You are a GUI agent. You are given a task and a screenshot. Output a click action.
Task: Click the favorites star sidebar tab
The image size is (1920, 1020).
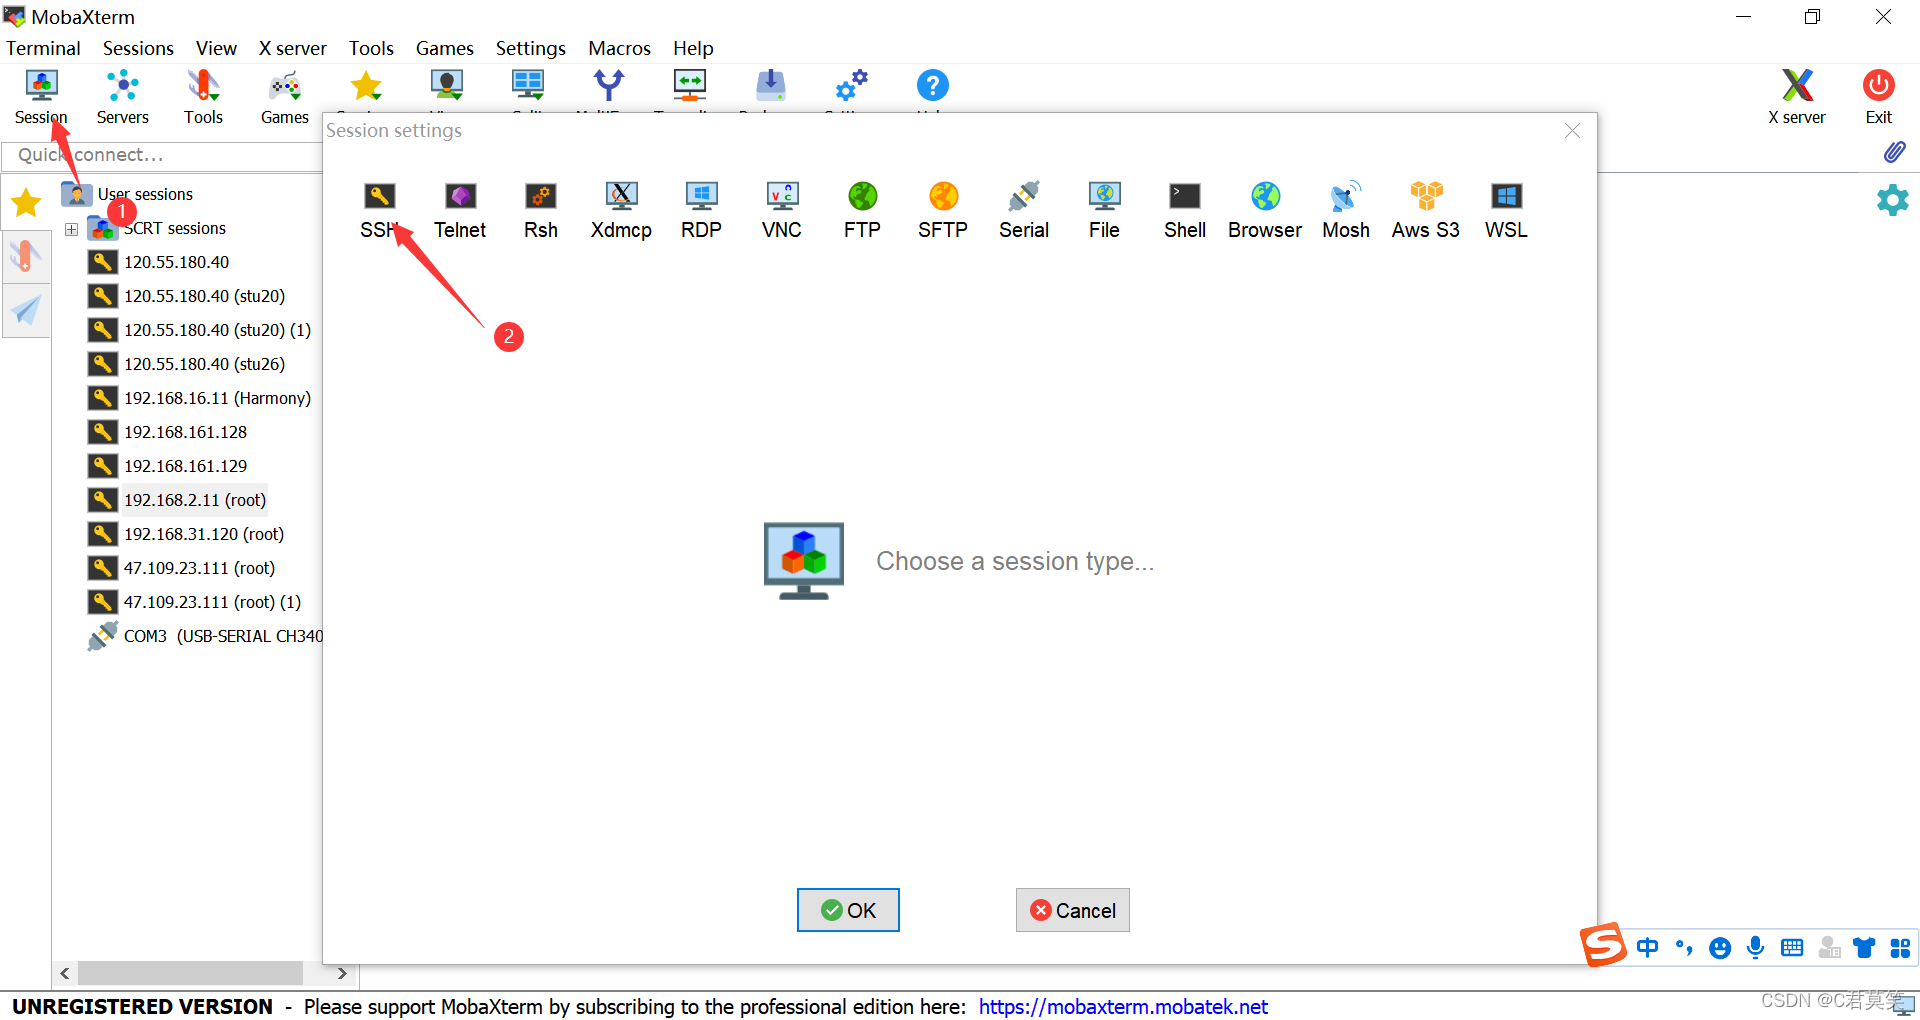coord(26,203)
